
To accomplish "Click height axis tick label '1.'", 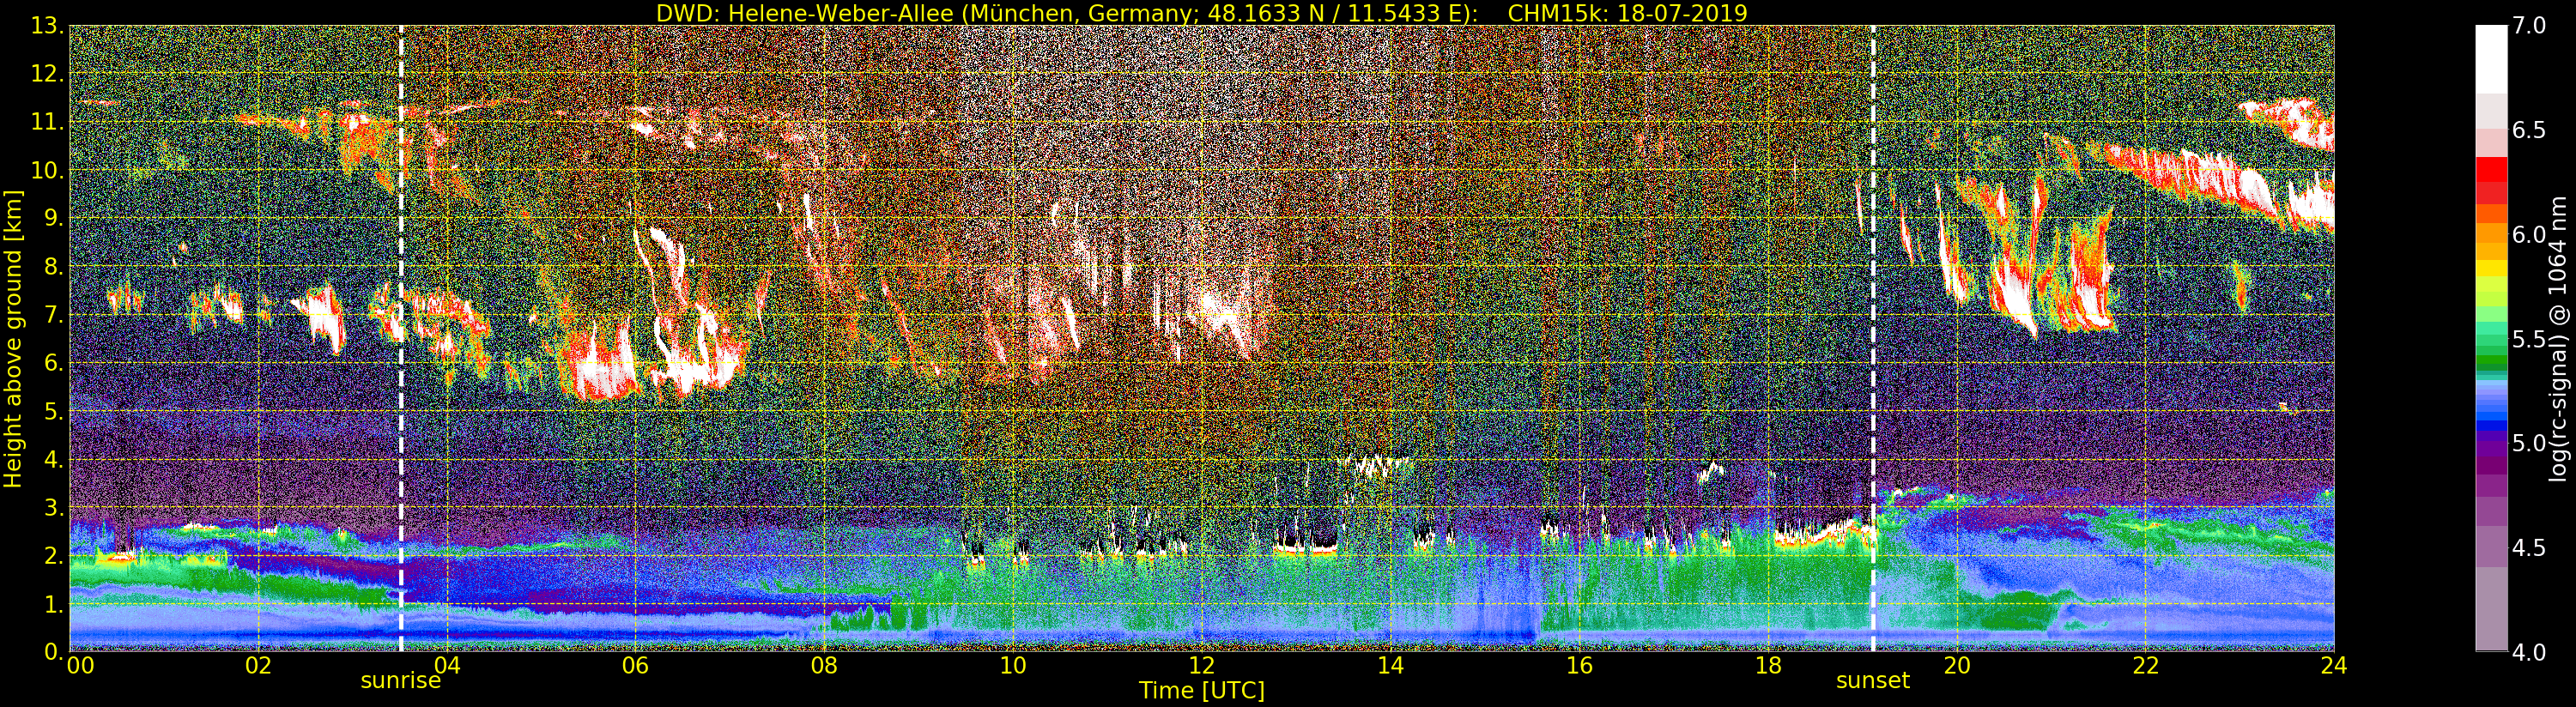I will coord(53,603).
